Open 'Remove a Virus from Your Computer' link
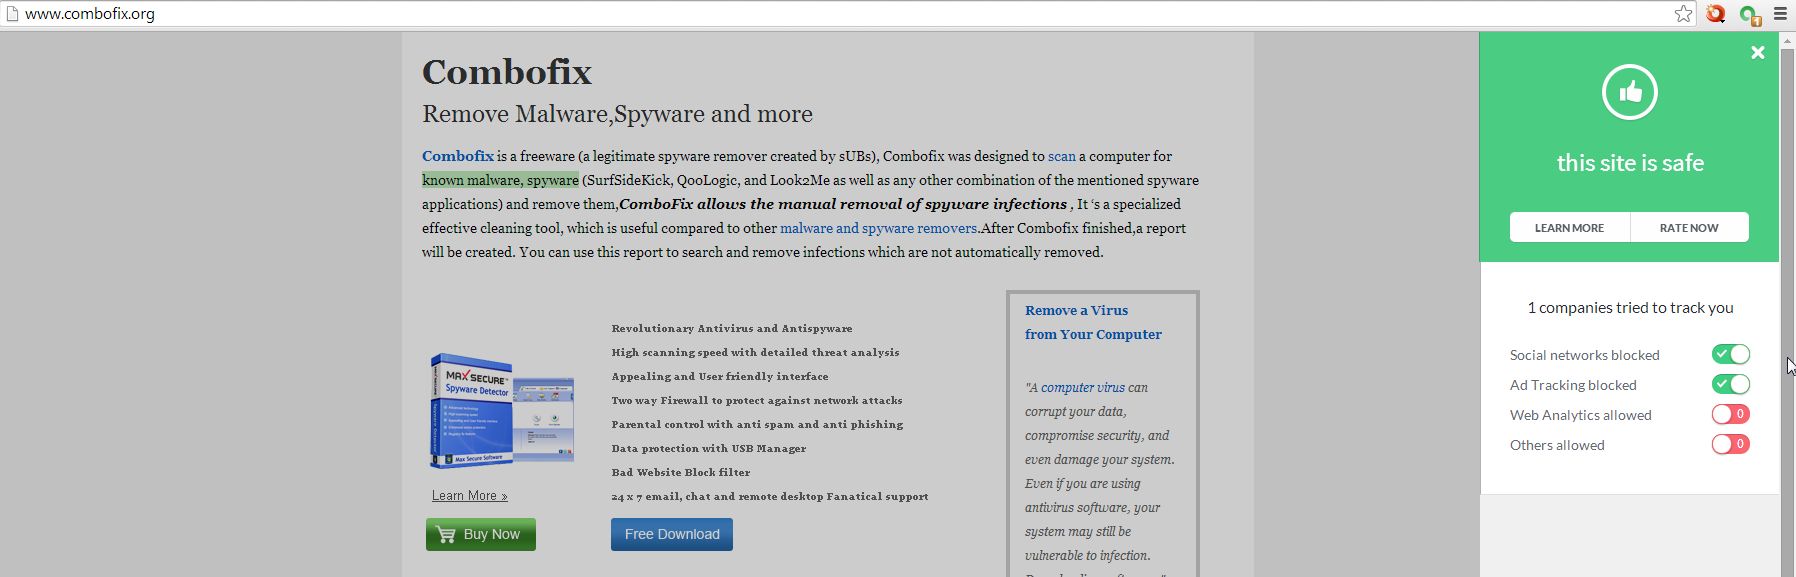The image size is (1796, 577). click(1093, 322)
